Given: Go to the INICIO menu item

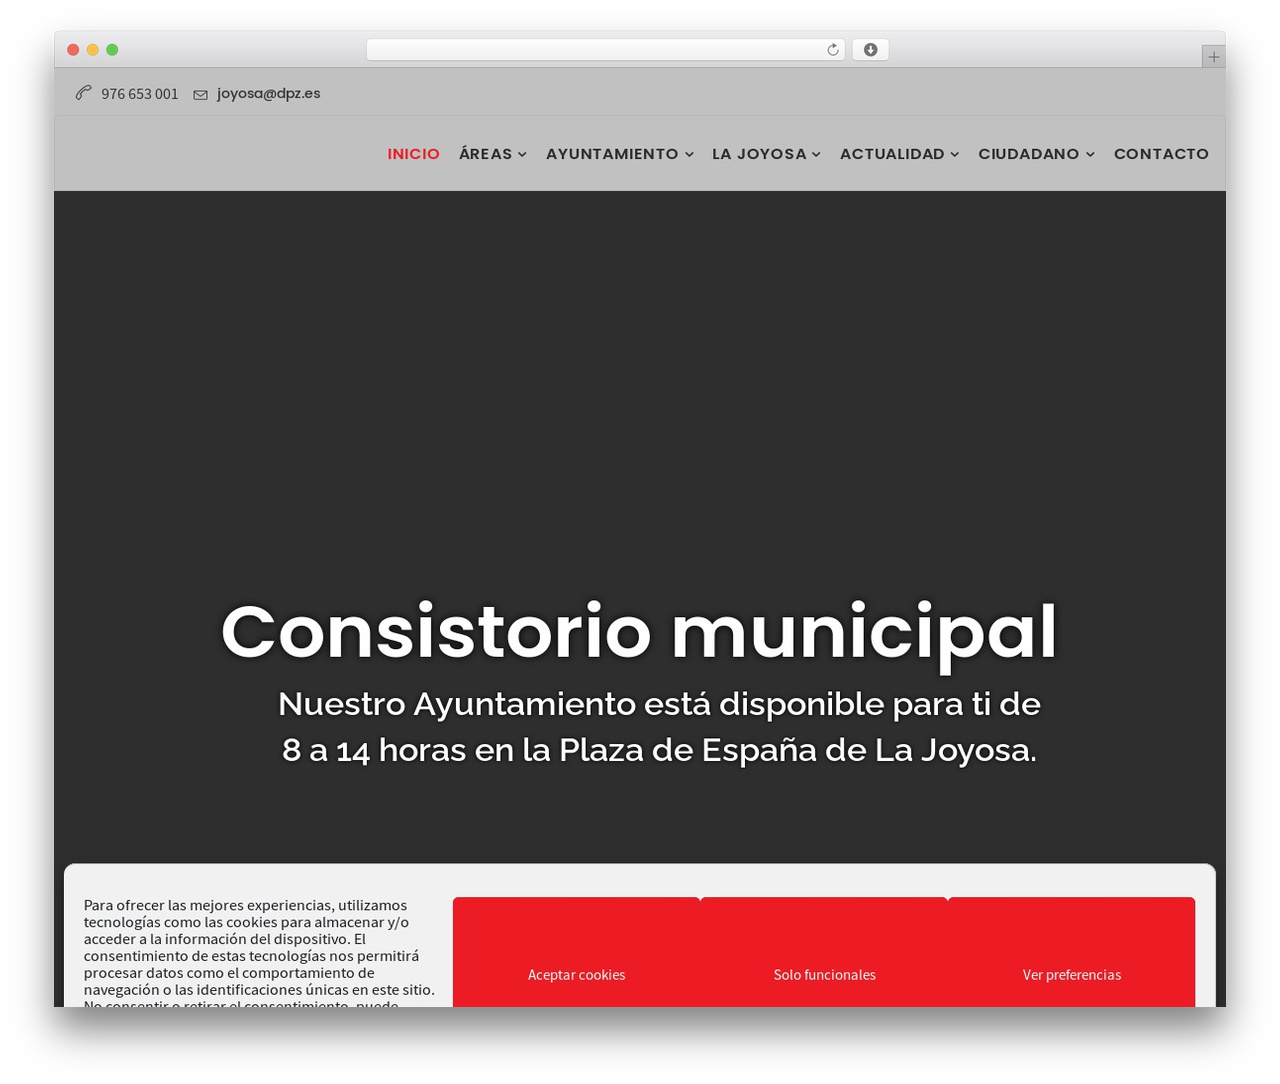Looking at the screenshot, I should tap(413, 154).
